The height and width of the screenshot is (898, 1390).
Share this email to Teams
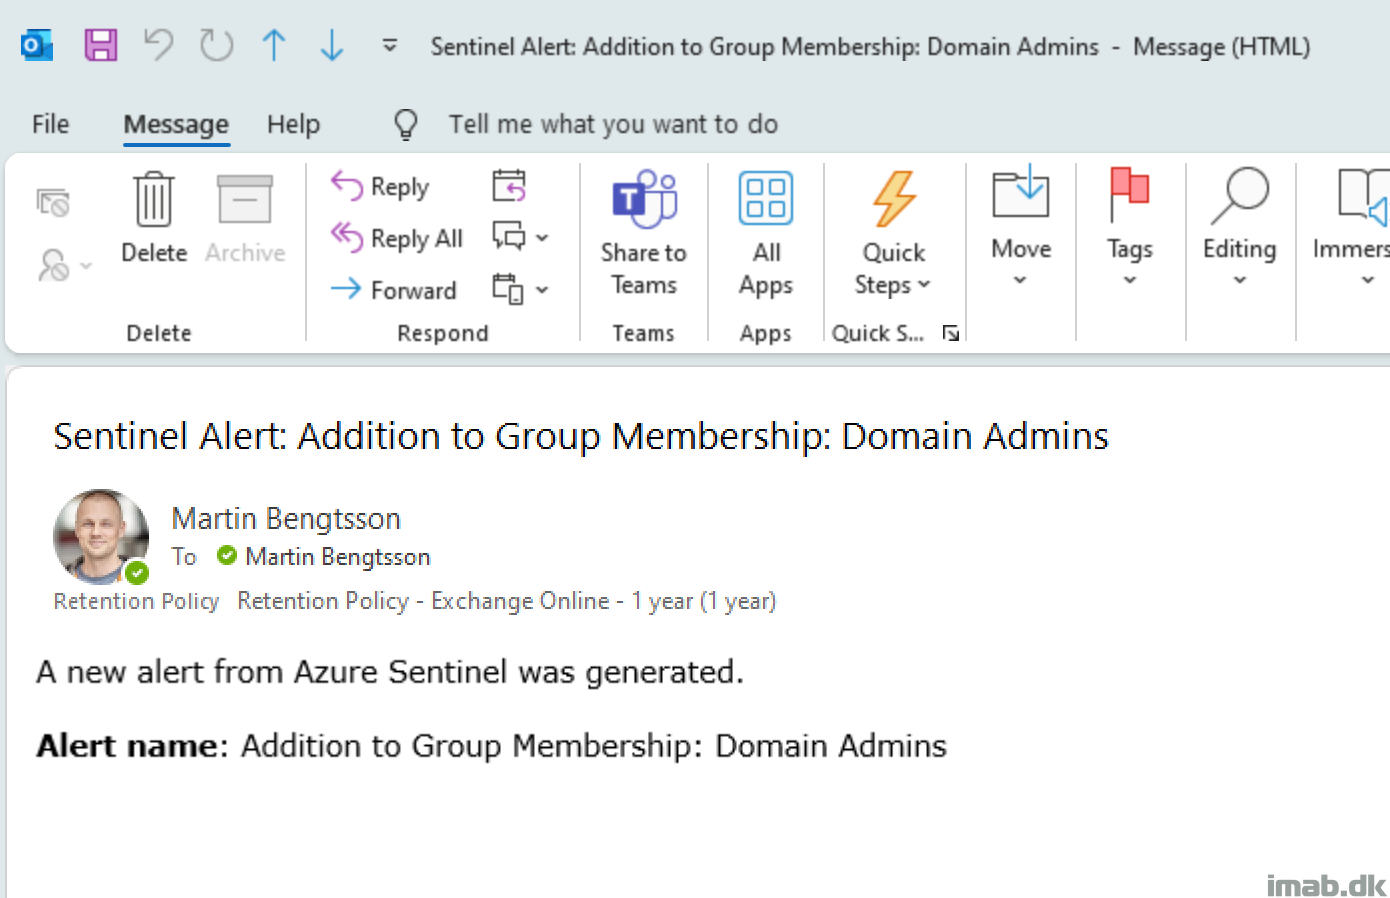point(644,234)
